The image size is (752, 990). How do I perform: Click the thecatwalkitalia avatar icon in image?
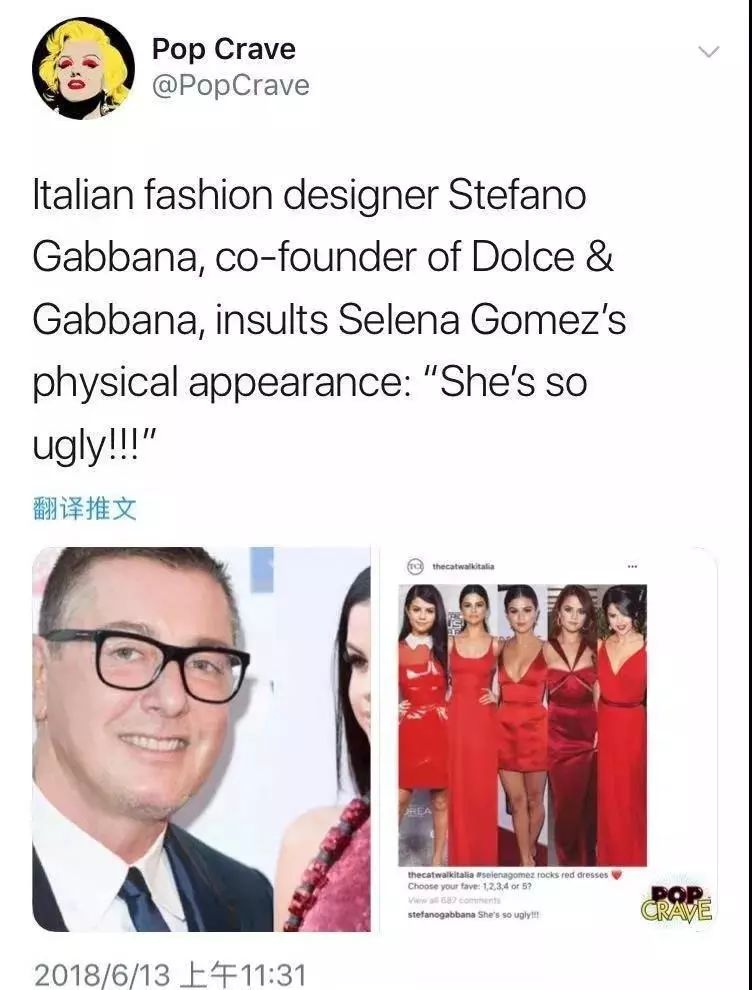pos(414,566)
